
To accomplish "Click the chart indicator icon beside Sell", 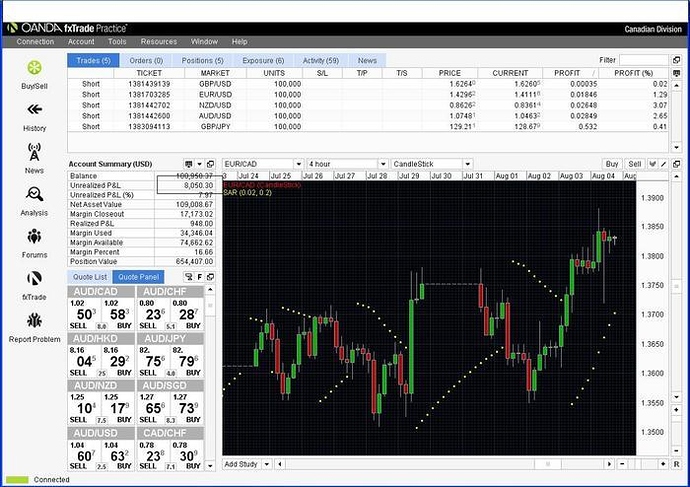I will [653, 164].
